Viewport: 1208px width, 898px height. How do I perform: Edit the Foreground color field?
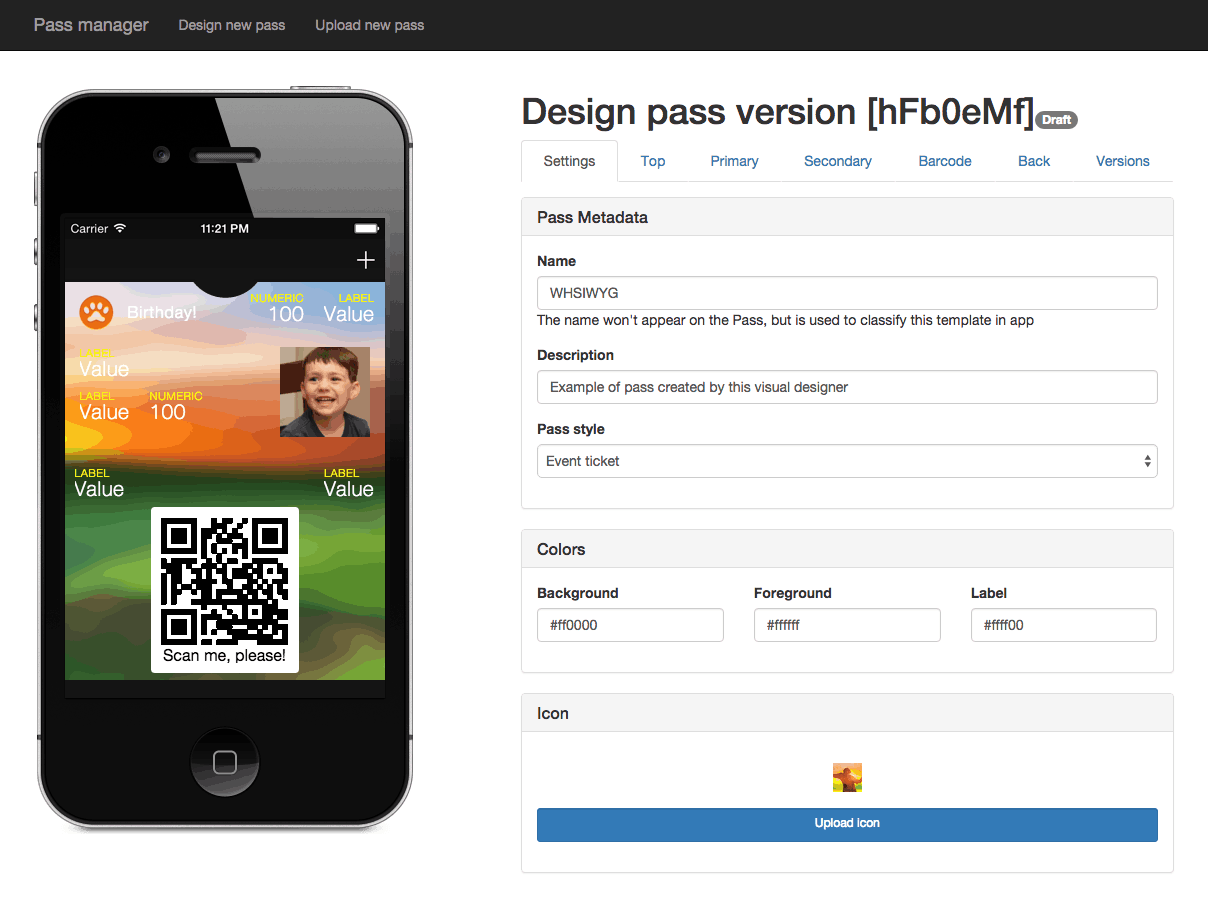847,625
